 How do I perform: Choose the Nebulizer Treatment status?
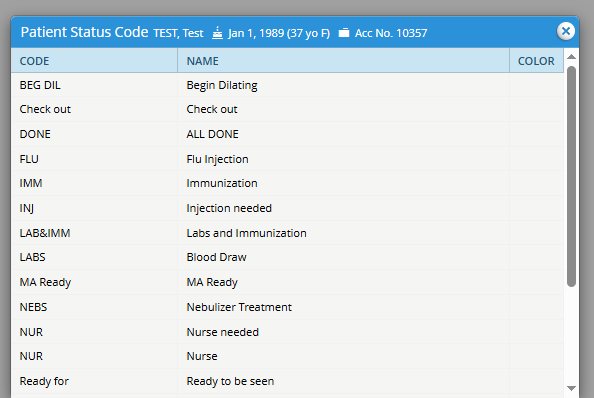239,307
